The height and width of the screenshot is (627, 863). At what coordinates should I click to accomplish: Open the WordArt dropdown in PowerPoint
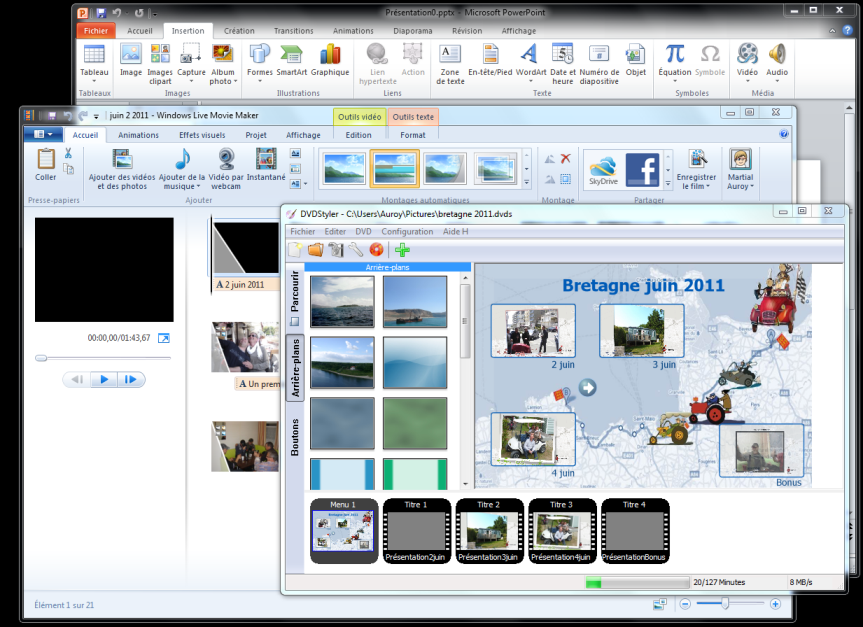click(531, 63)
